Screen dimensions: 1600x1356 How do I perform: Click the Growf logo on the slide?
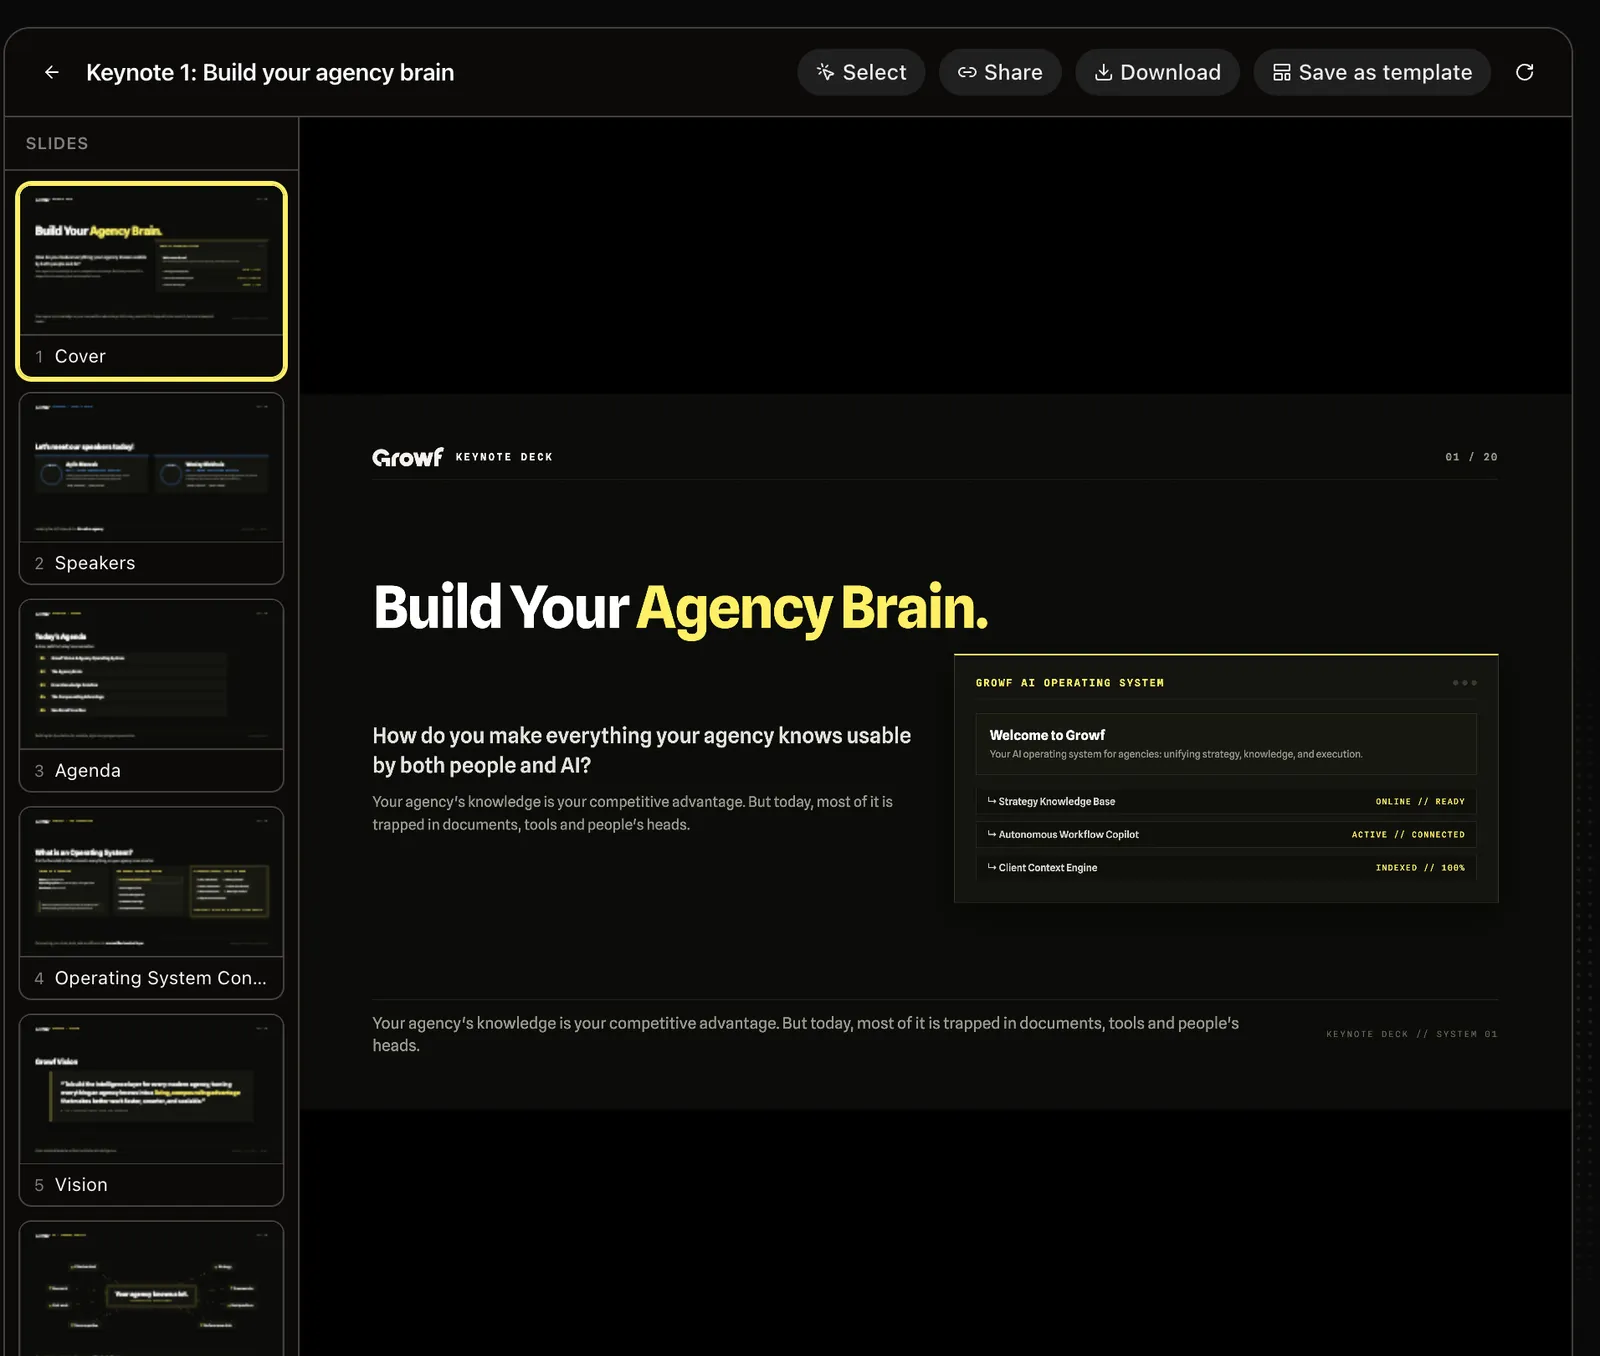(x=407, y=457)
